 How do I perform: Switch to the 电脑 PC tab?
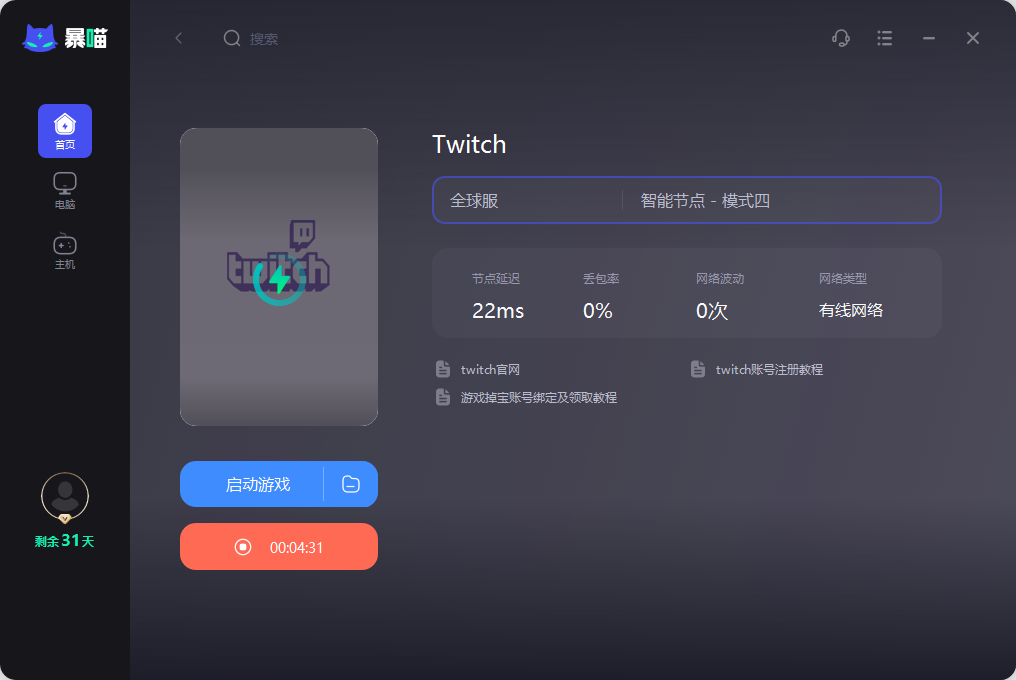[65, 191]
